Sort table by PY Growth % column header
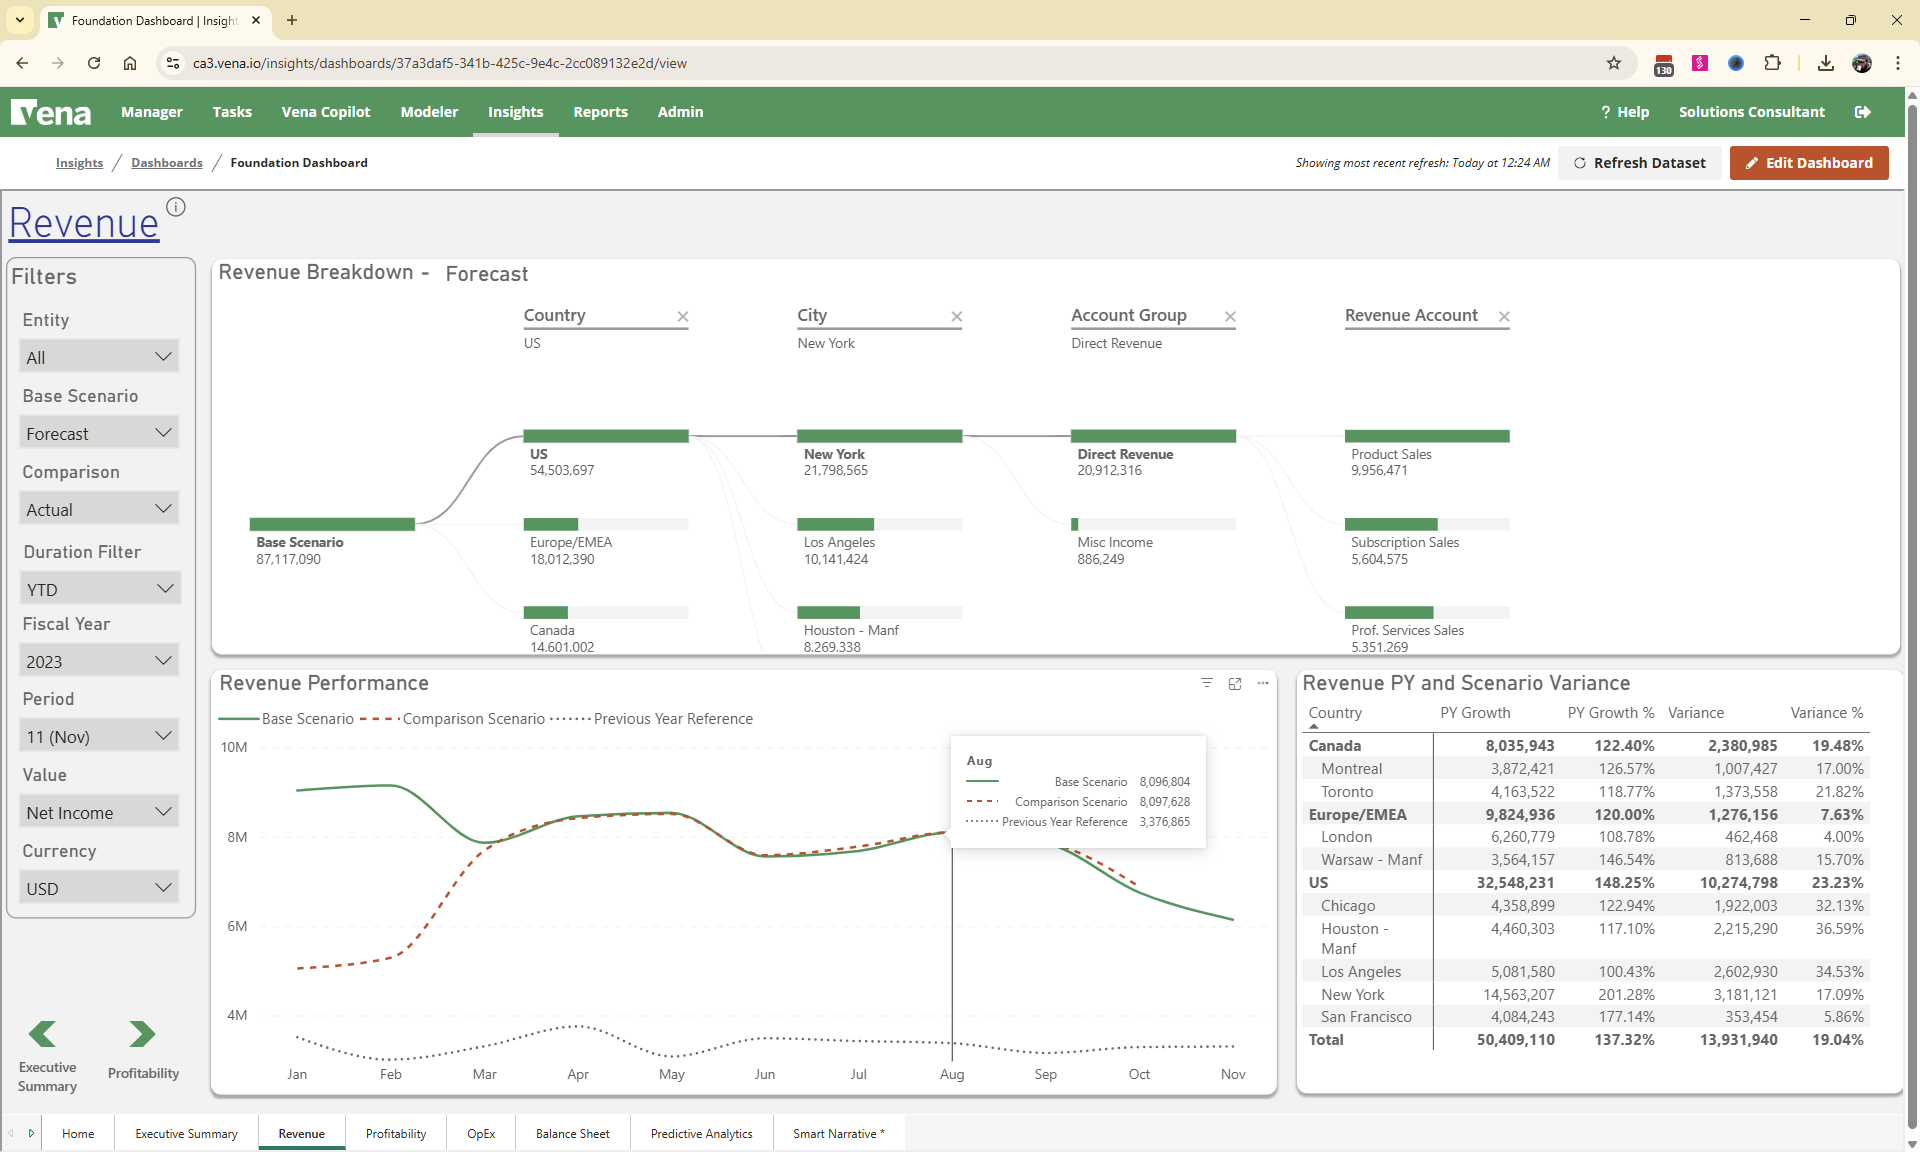Screen dimensions: 1920x1152 coord(1610,713)
